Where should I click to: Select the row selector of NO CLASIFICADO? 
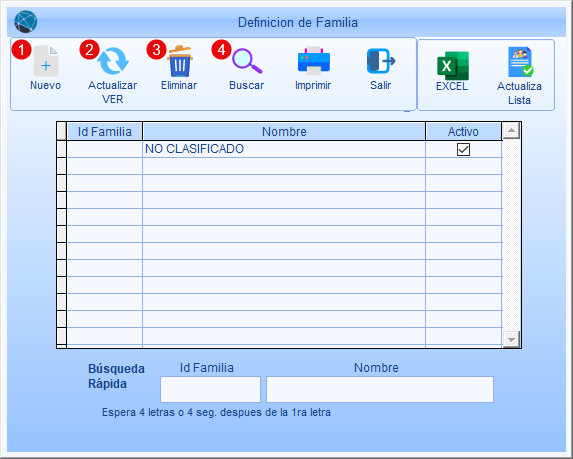point(61,149)
